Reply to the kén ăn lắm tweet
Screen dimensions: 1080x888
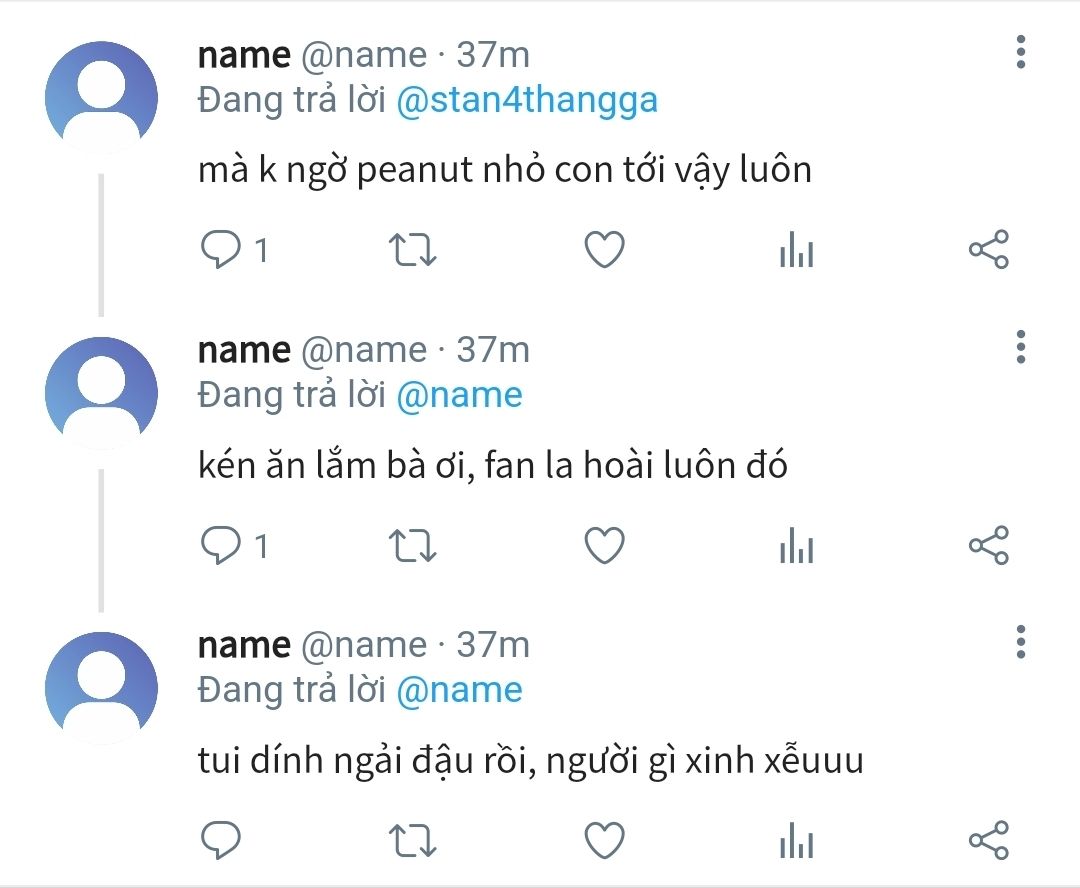coord(220,546)
